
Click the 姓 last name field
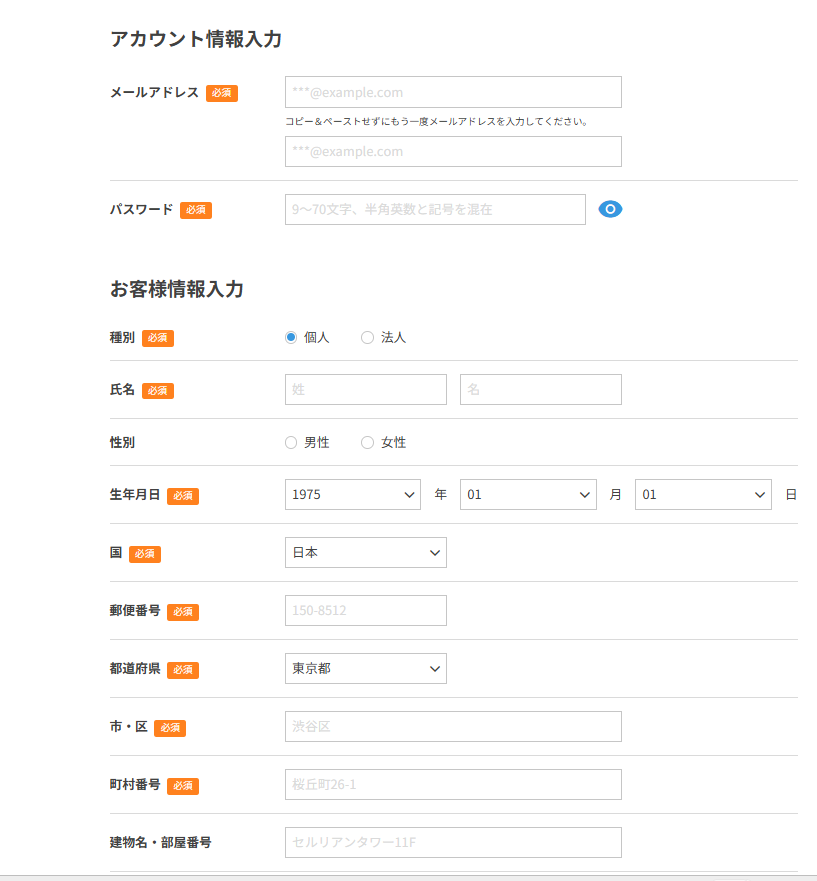click(x=365, y=389)
